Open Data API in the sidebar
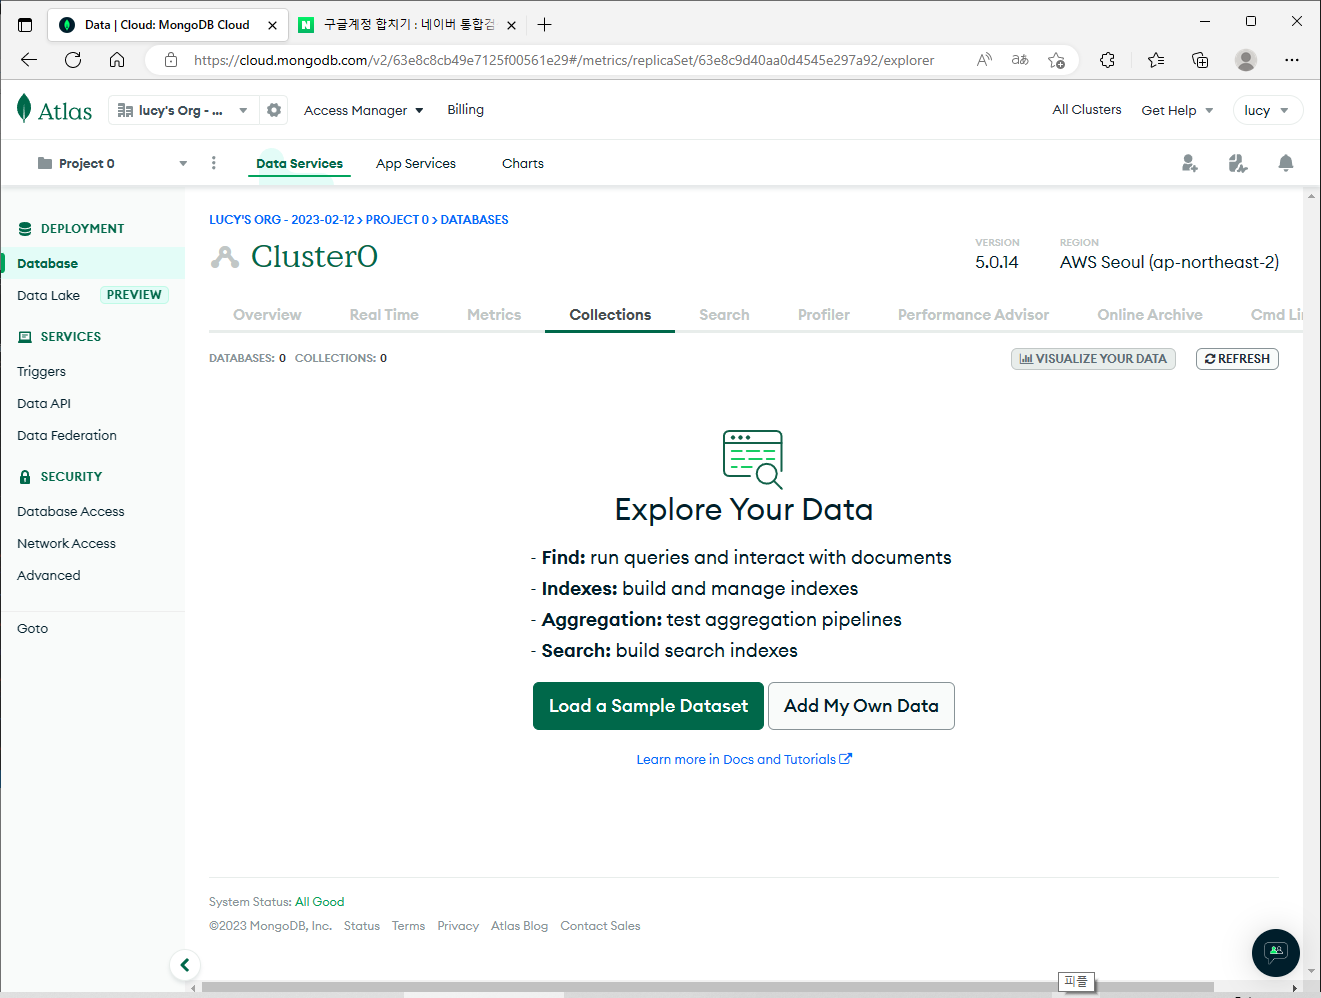1321x998 pixels. click(x=44, y=403)
